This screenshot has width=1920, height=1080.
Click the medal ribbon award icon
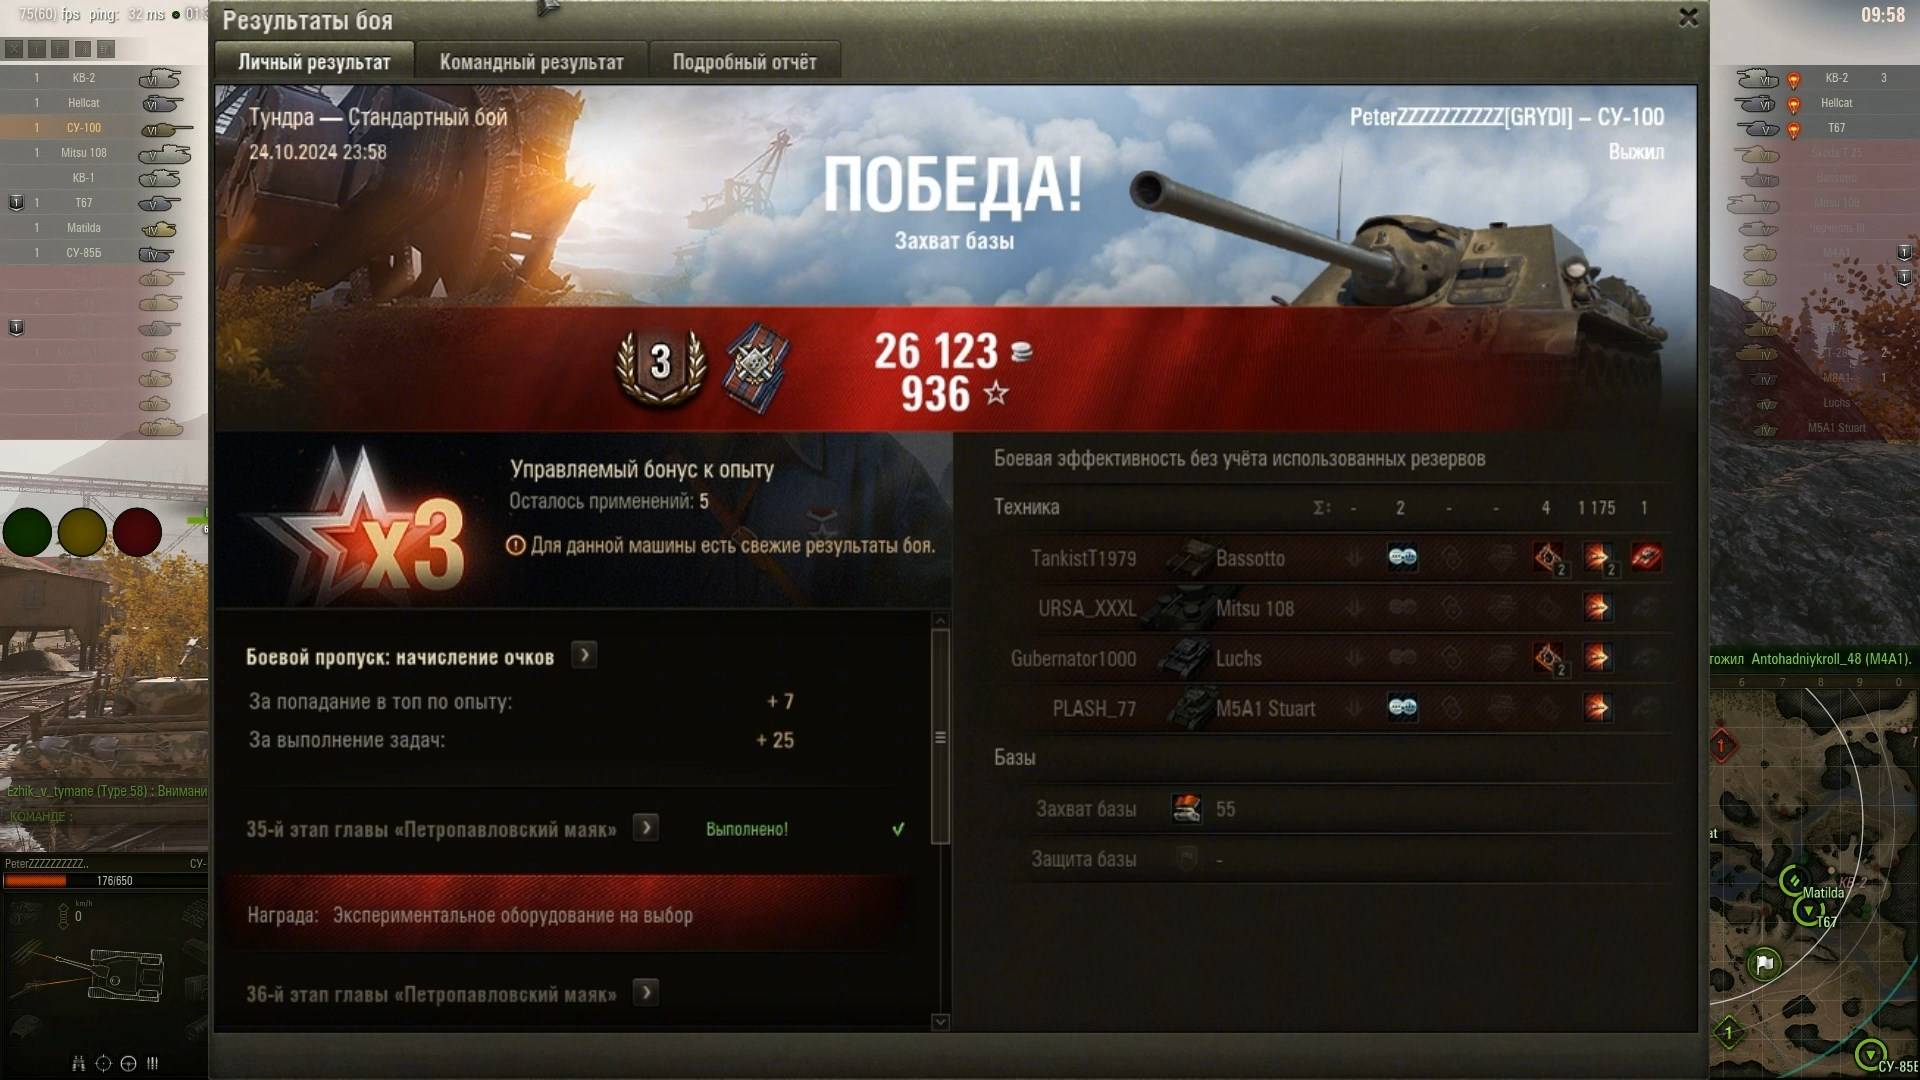pos(756,367)
